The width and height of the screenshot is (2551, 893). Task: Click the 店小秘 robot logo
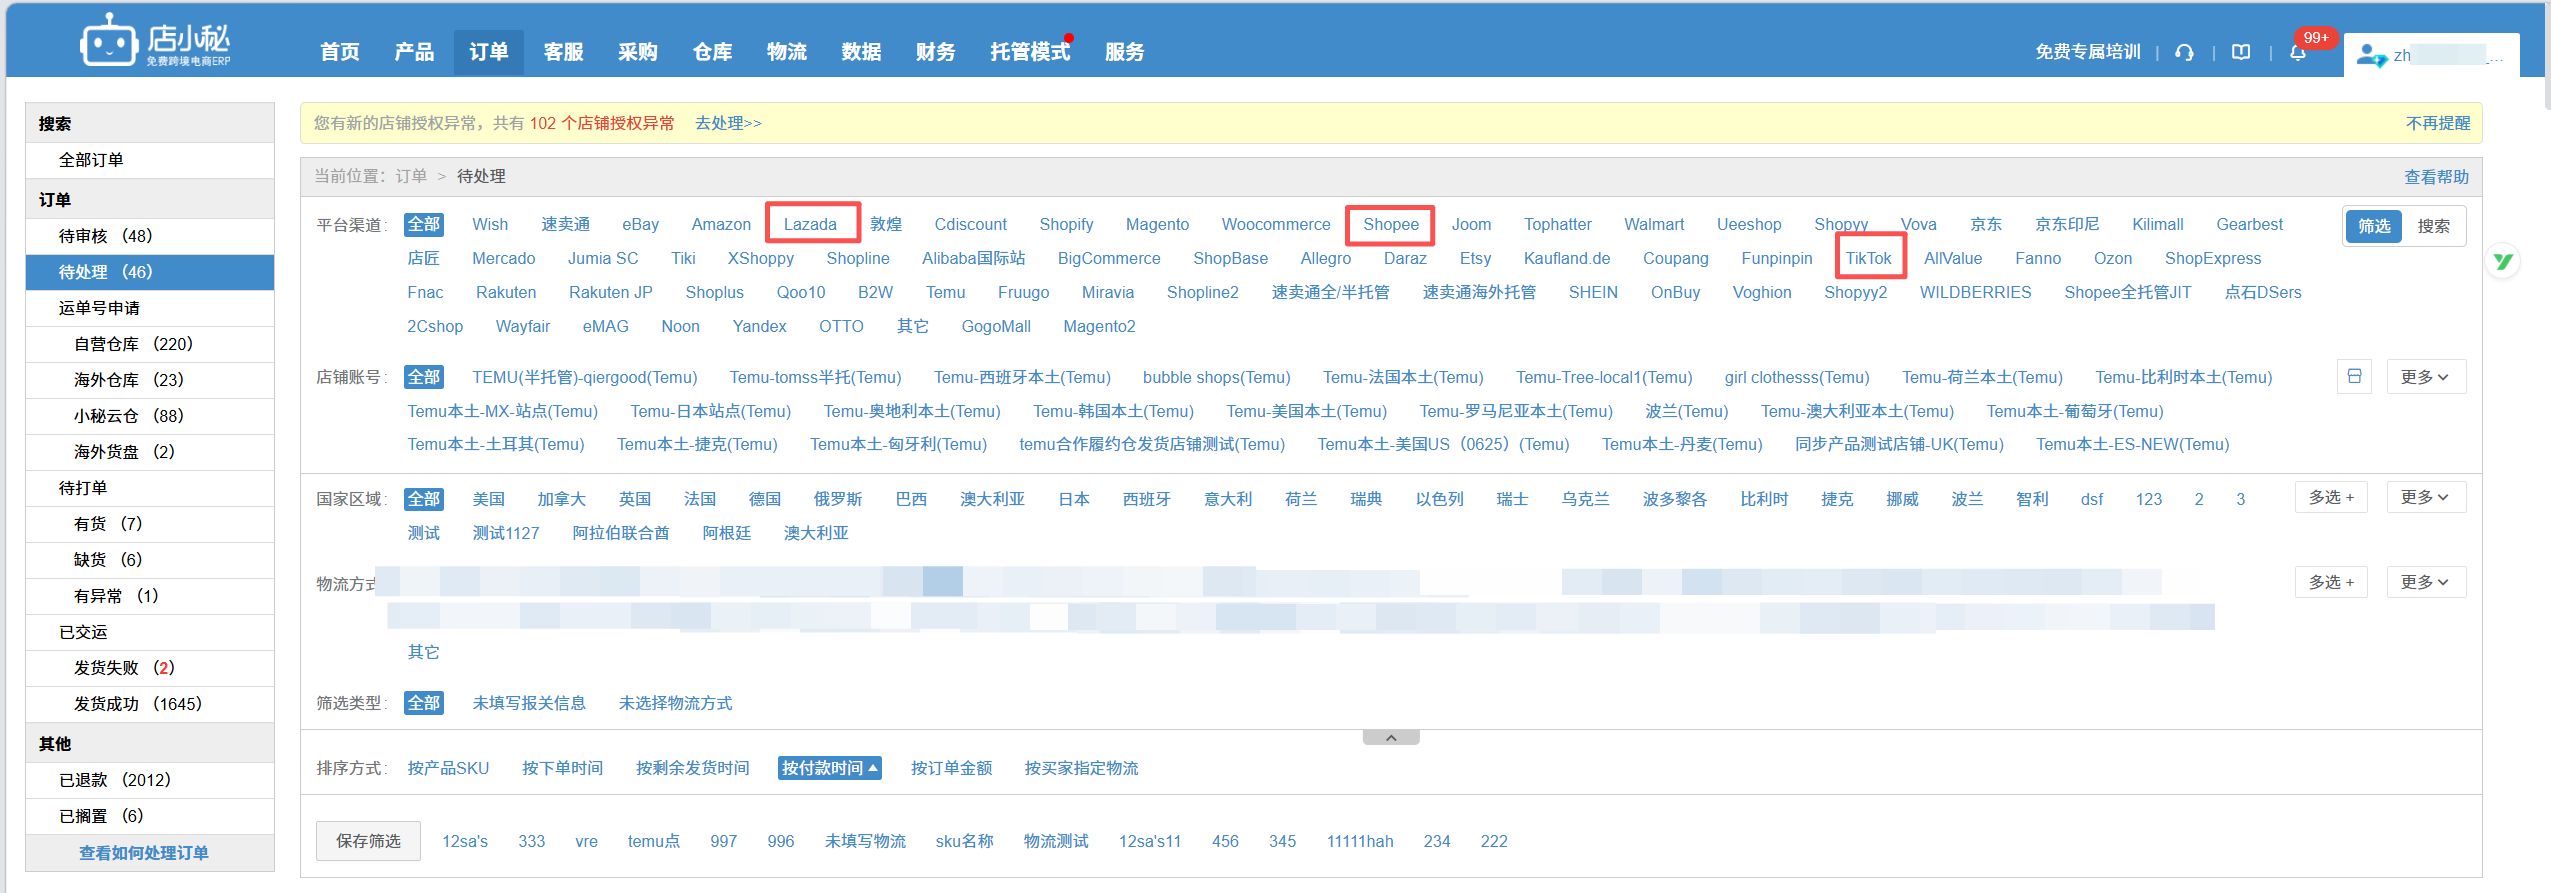coord(155,41)
